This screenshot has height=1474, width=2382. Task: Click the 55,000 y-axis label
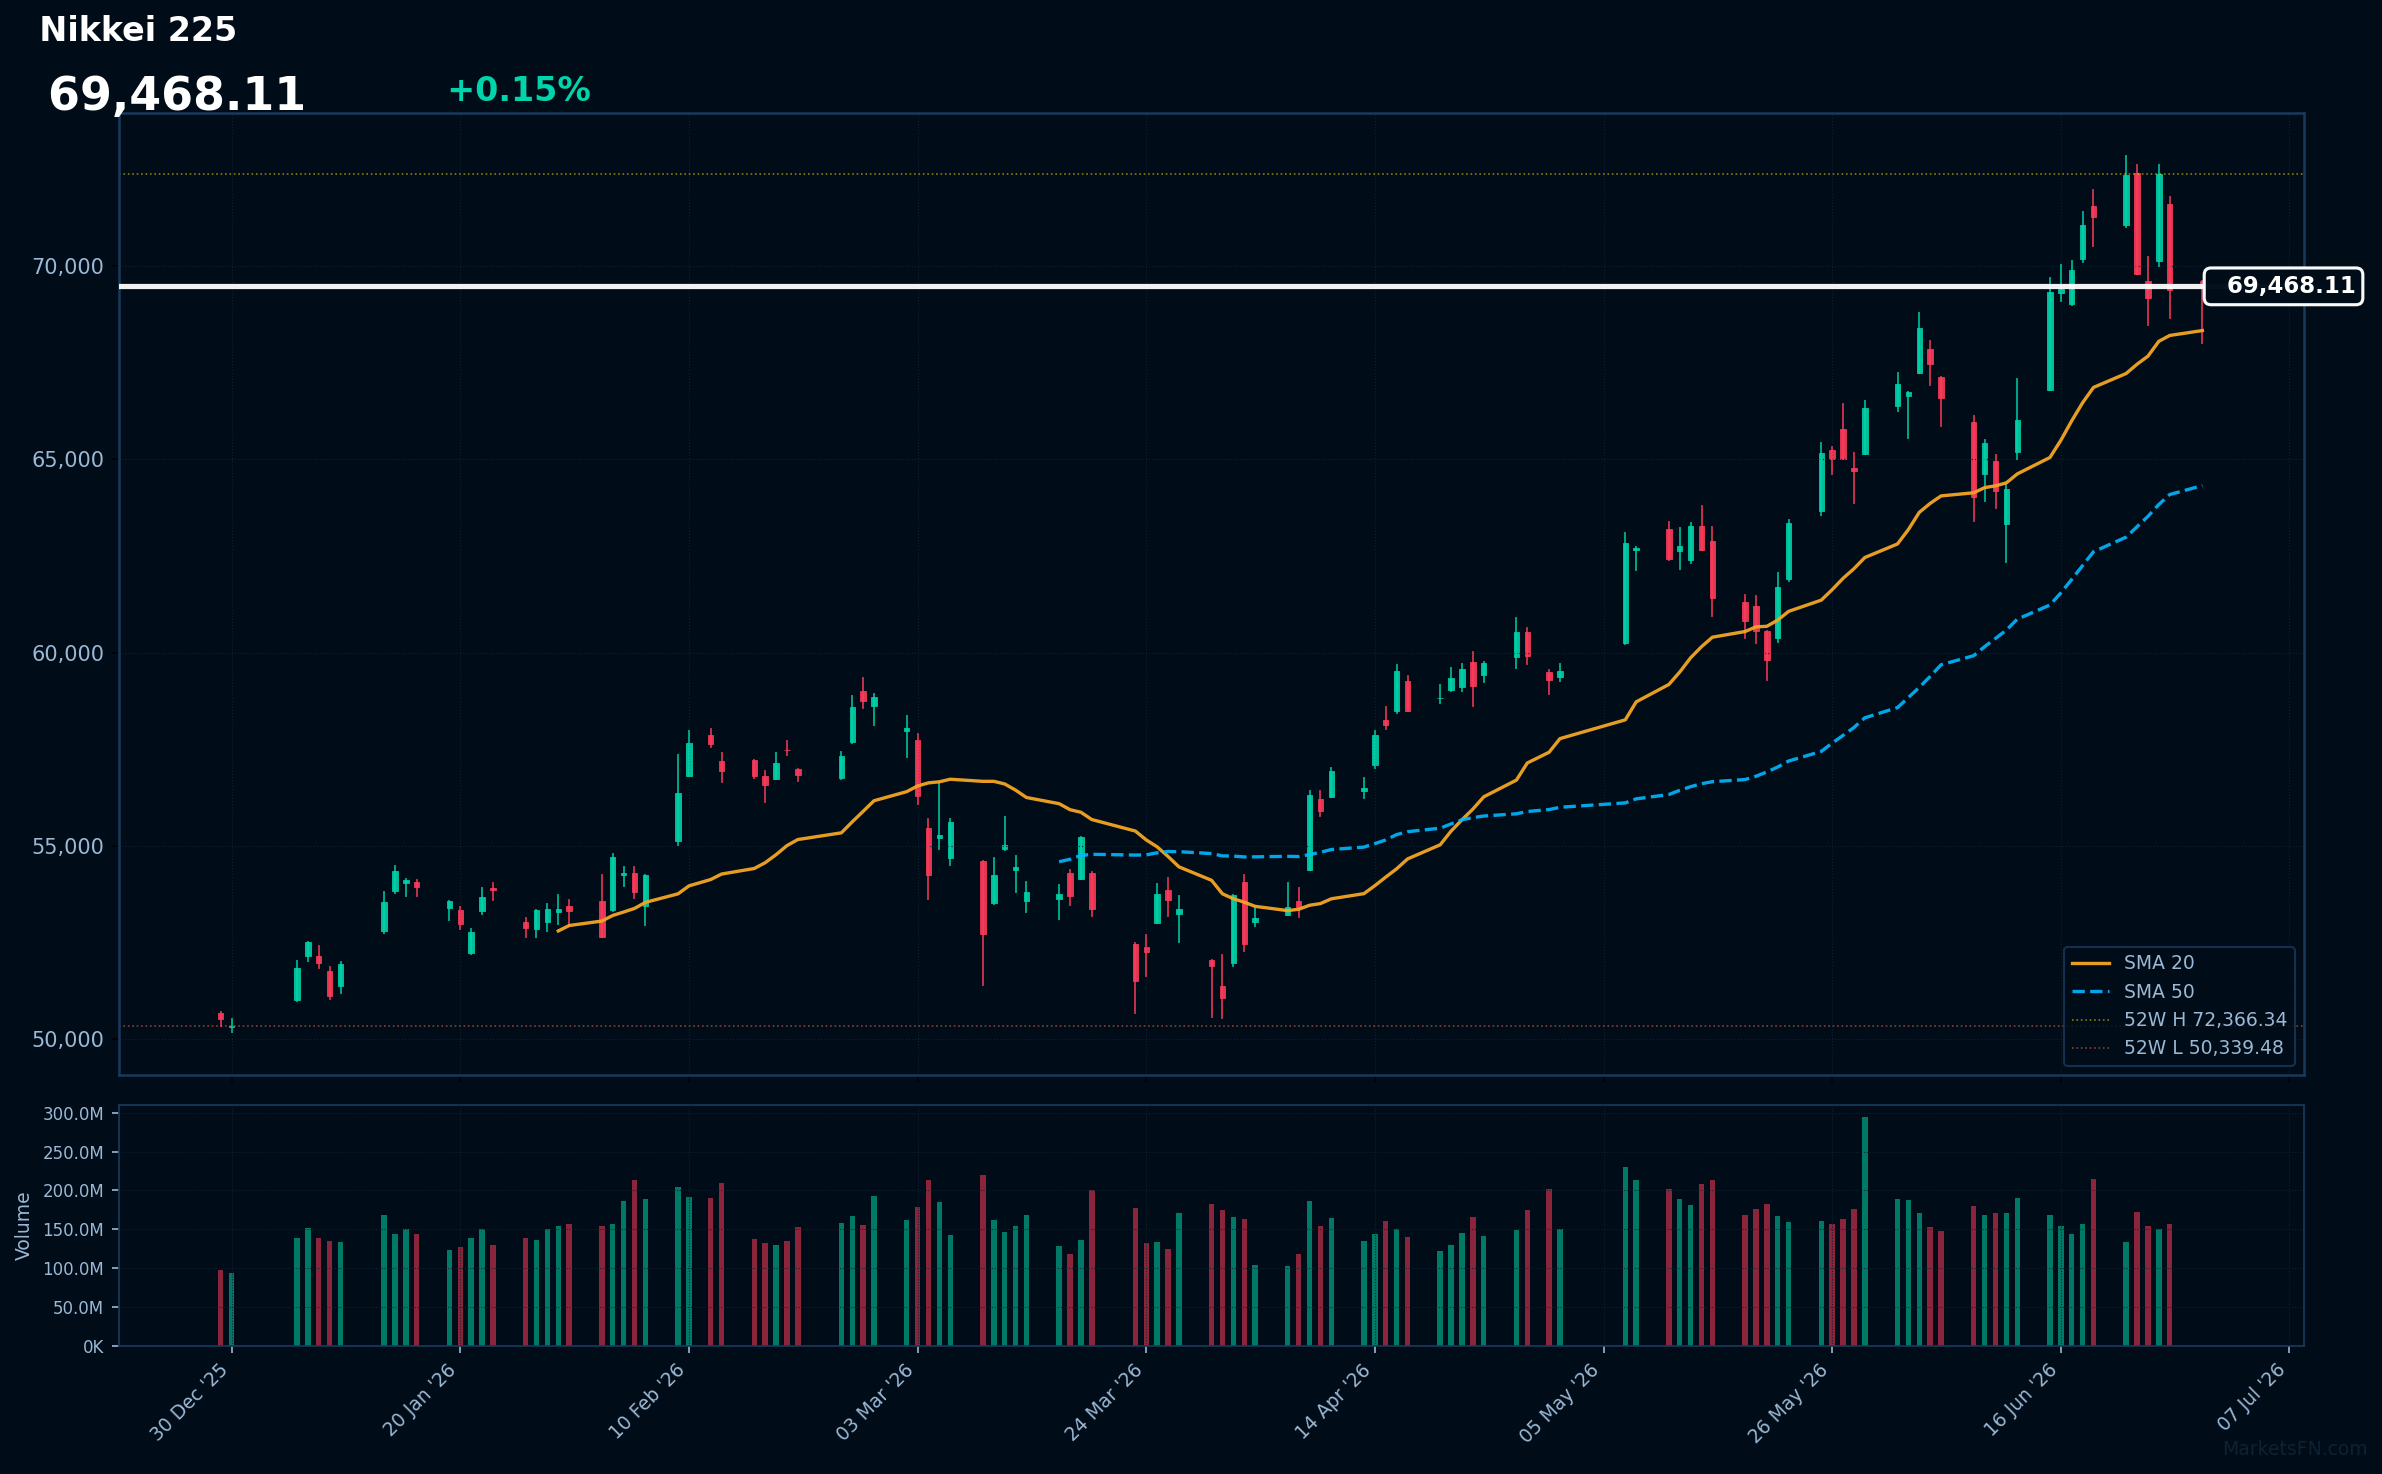point(68,847)
